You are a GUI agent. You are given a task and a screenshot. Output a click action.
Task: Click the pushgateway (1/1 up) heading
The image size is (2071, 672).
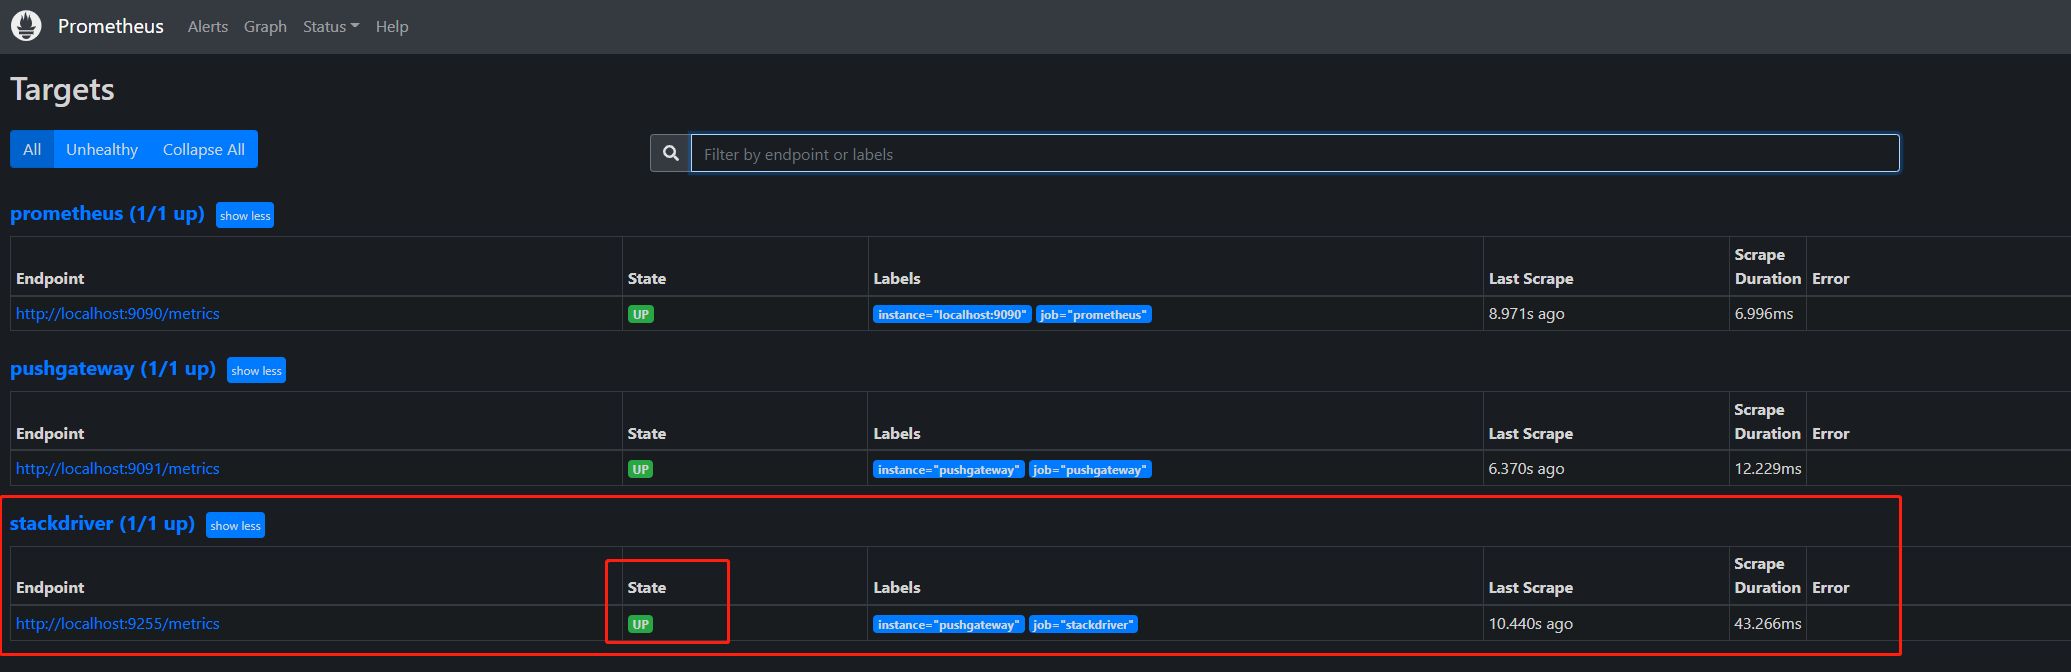point(113,369)
